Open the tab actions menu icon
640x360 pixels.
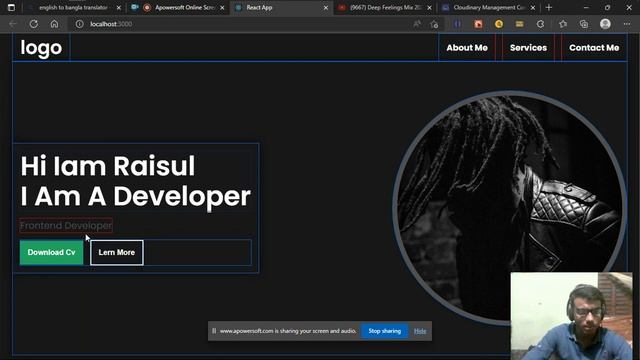point(11,7)
